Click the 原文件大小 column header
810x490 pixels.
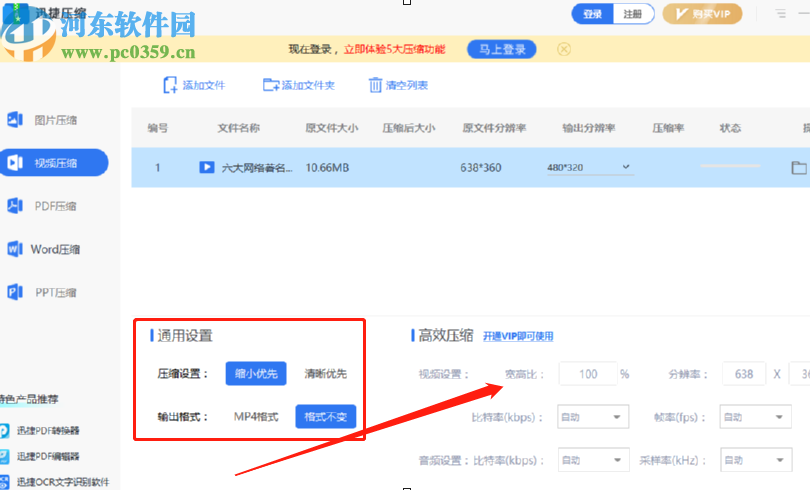click(x=332, y=128)
